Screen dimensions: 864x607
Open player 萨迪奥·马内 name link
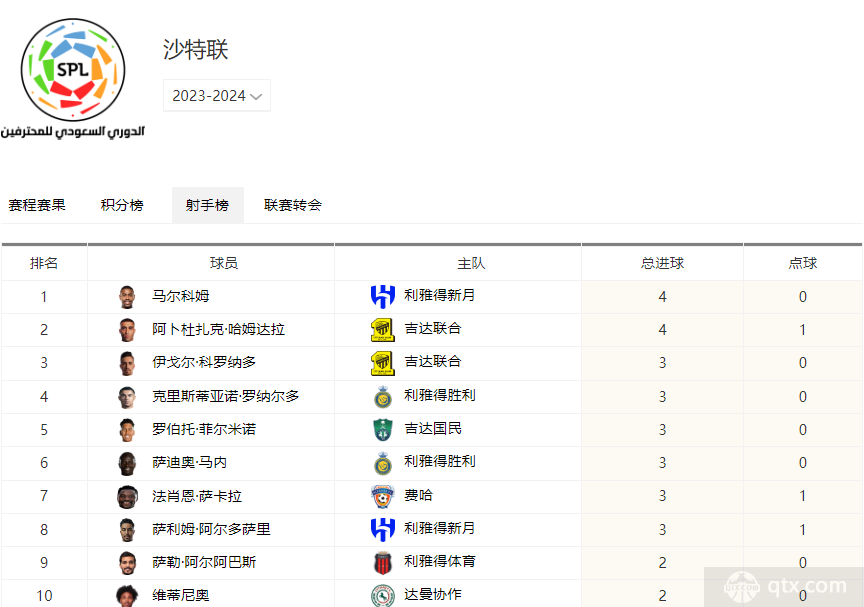pyautogui.click(x=190, y=462)
